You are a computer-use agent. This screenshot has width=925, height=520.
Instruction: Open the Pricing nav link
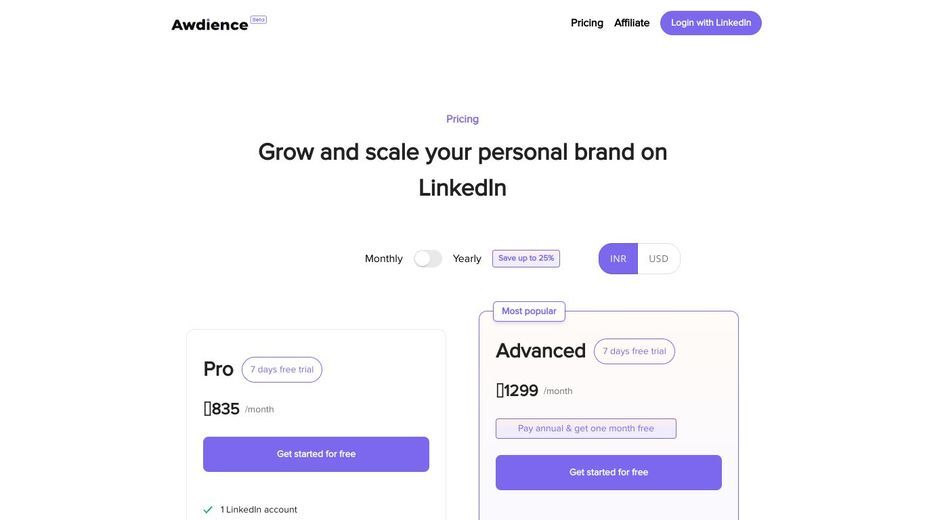[587, 23]
